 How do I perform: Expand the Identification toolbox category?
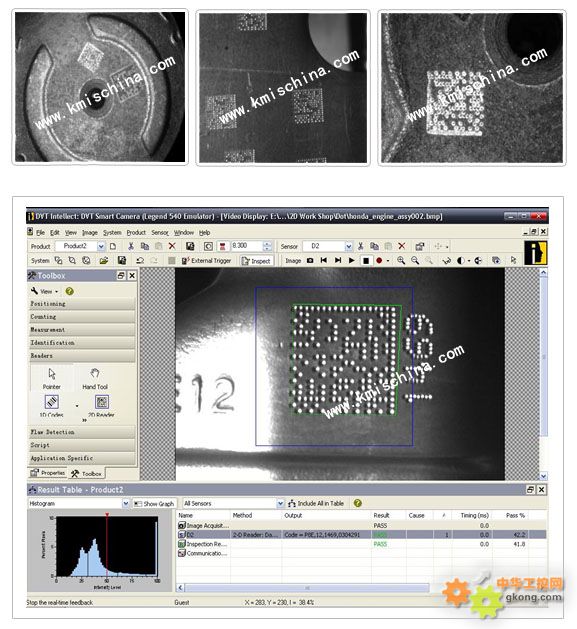82,343
